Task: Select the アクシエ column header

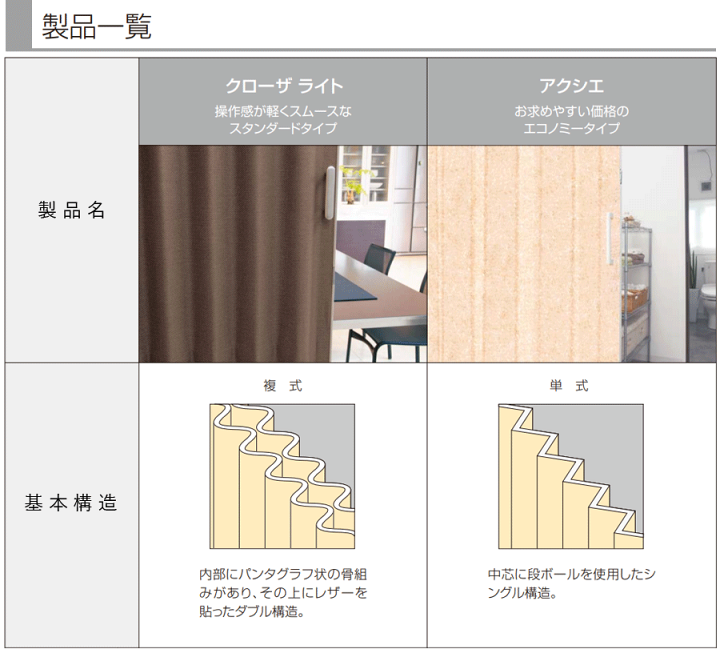Action: pyautogui.click(x=571, y=86)
